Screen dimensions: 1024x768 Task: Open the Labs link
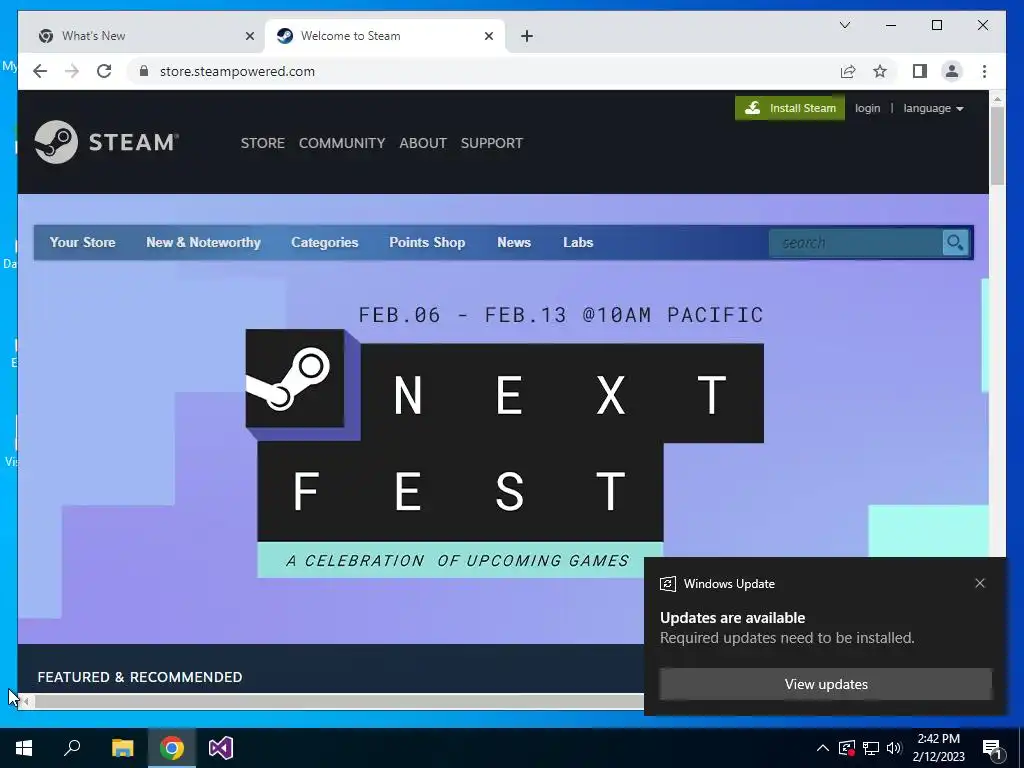578,242
